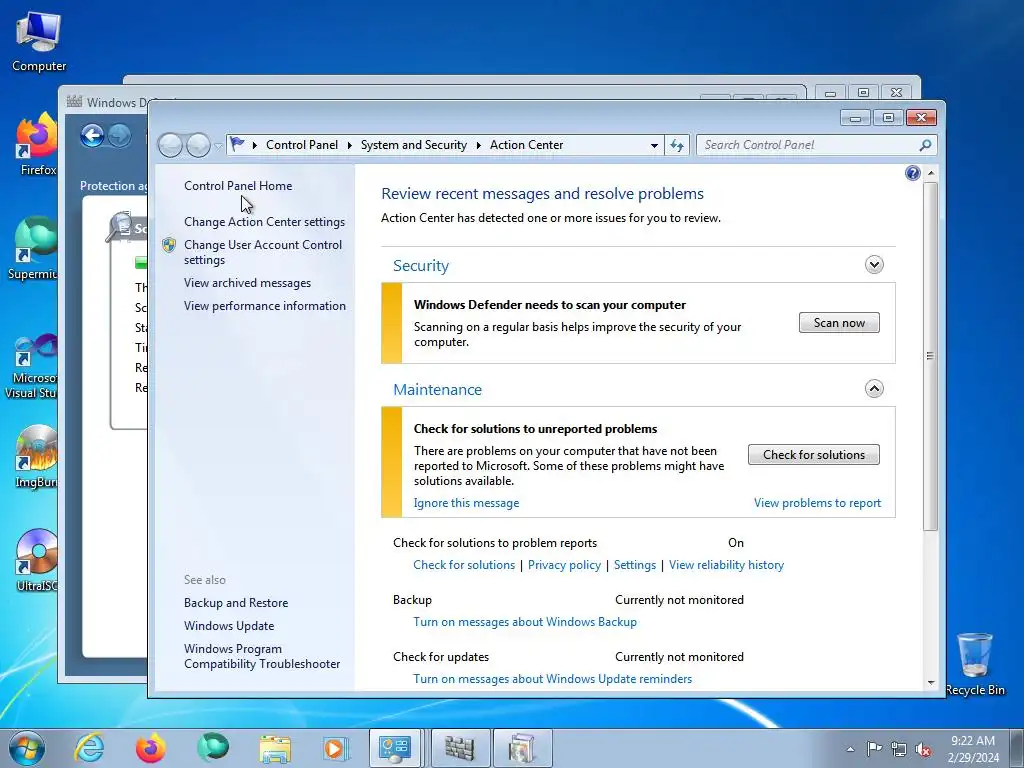1024x768 pixels.
Task: Click the muted volume tray icon
Action: (923, 749)
